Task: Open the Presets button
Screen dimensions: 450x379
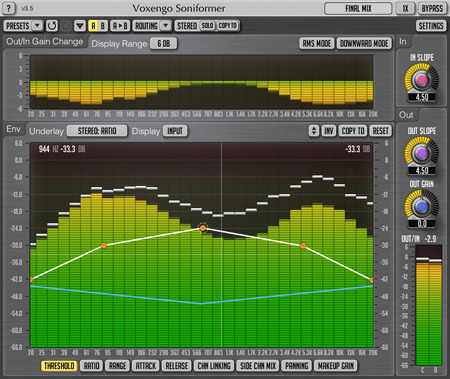Action: tap(18, 26)
